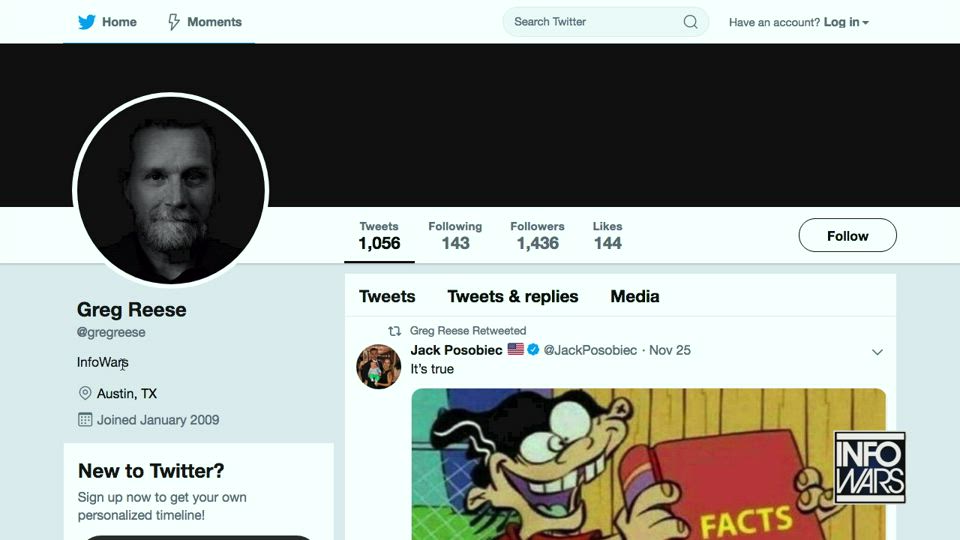This screenshot has width=960, height=540.
Task: Click the calendar icon beside Joined January 2009
Action: 85,420
